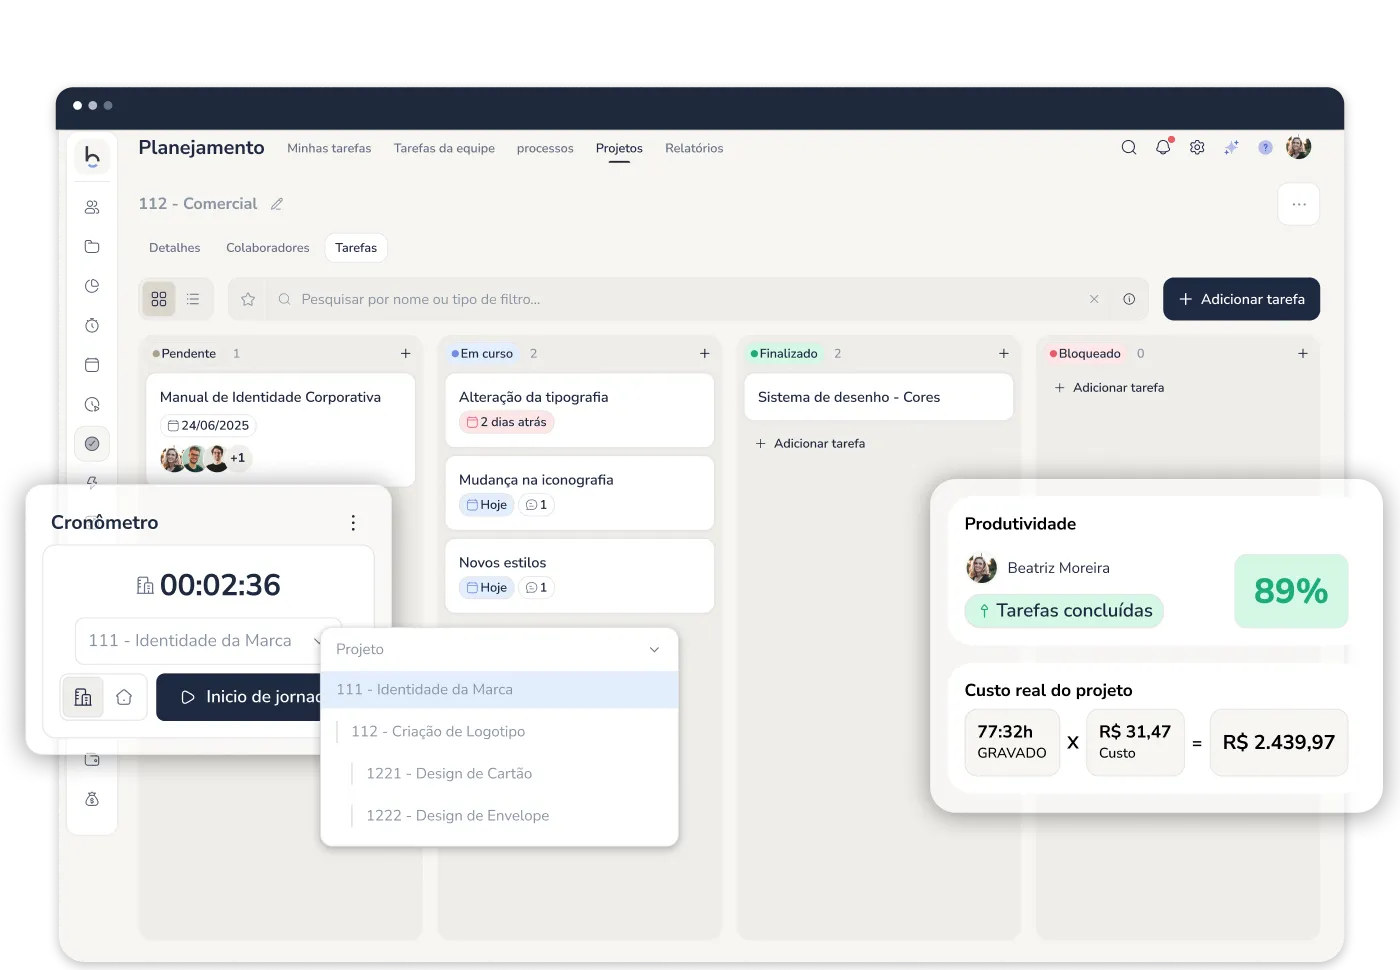
Task: Open the stopwatch icon in sidebar
Action: pyautogui.click(x=92, y=325)
